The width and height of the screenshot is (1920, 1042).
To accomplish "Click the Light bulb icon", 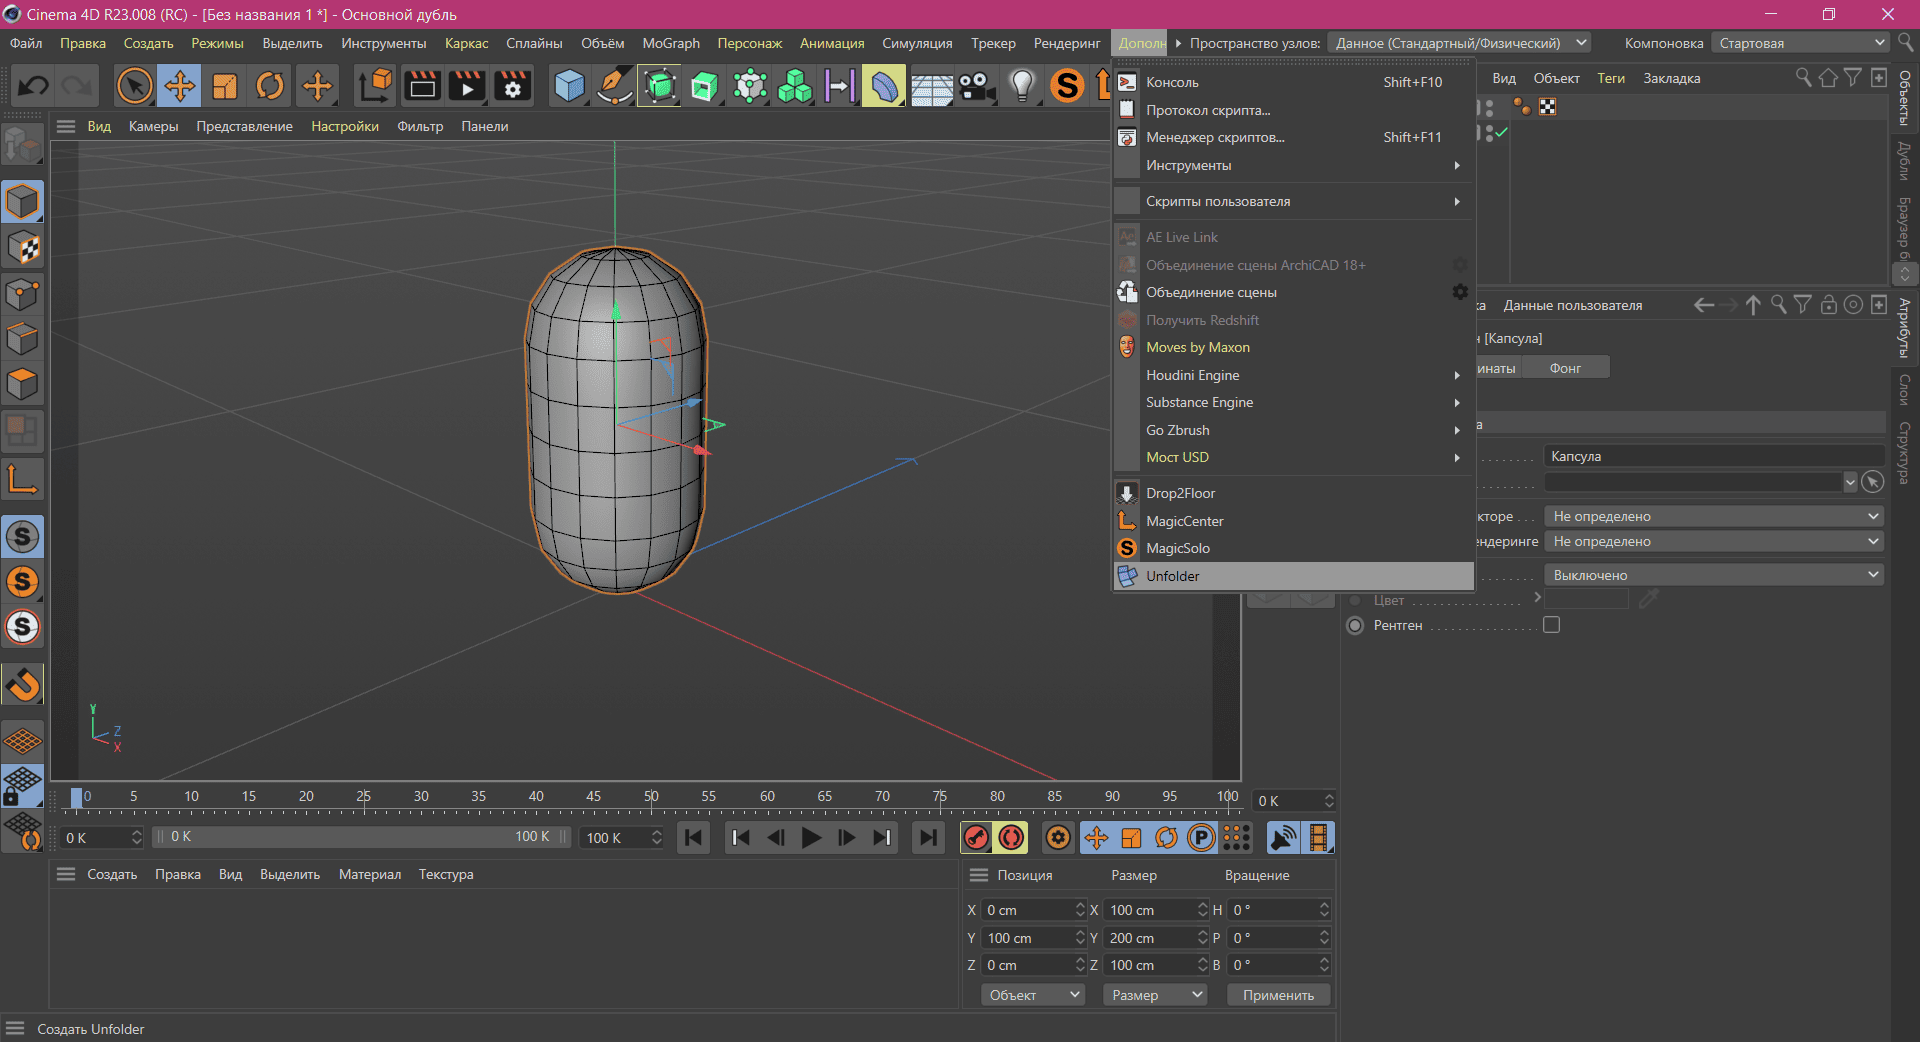I will [x=1021, y=86].
